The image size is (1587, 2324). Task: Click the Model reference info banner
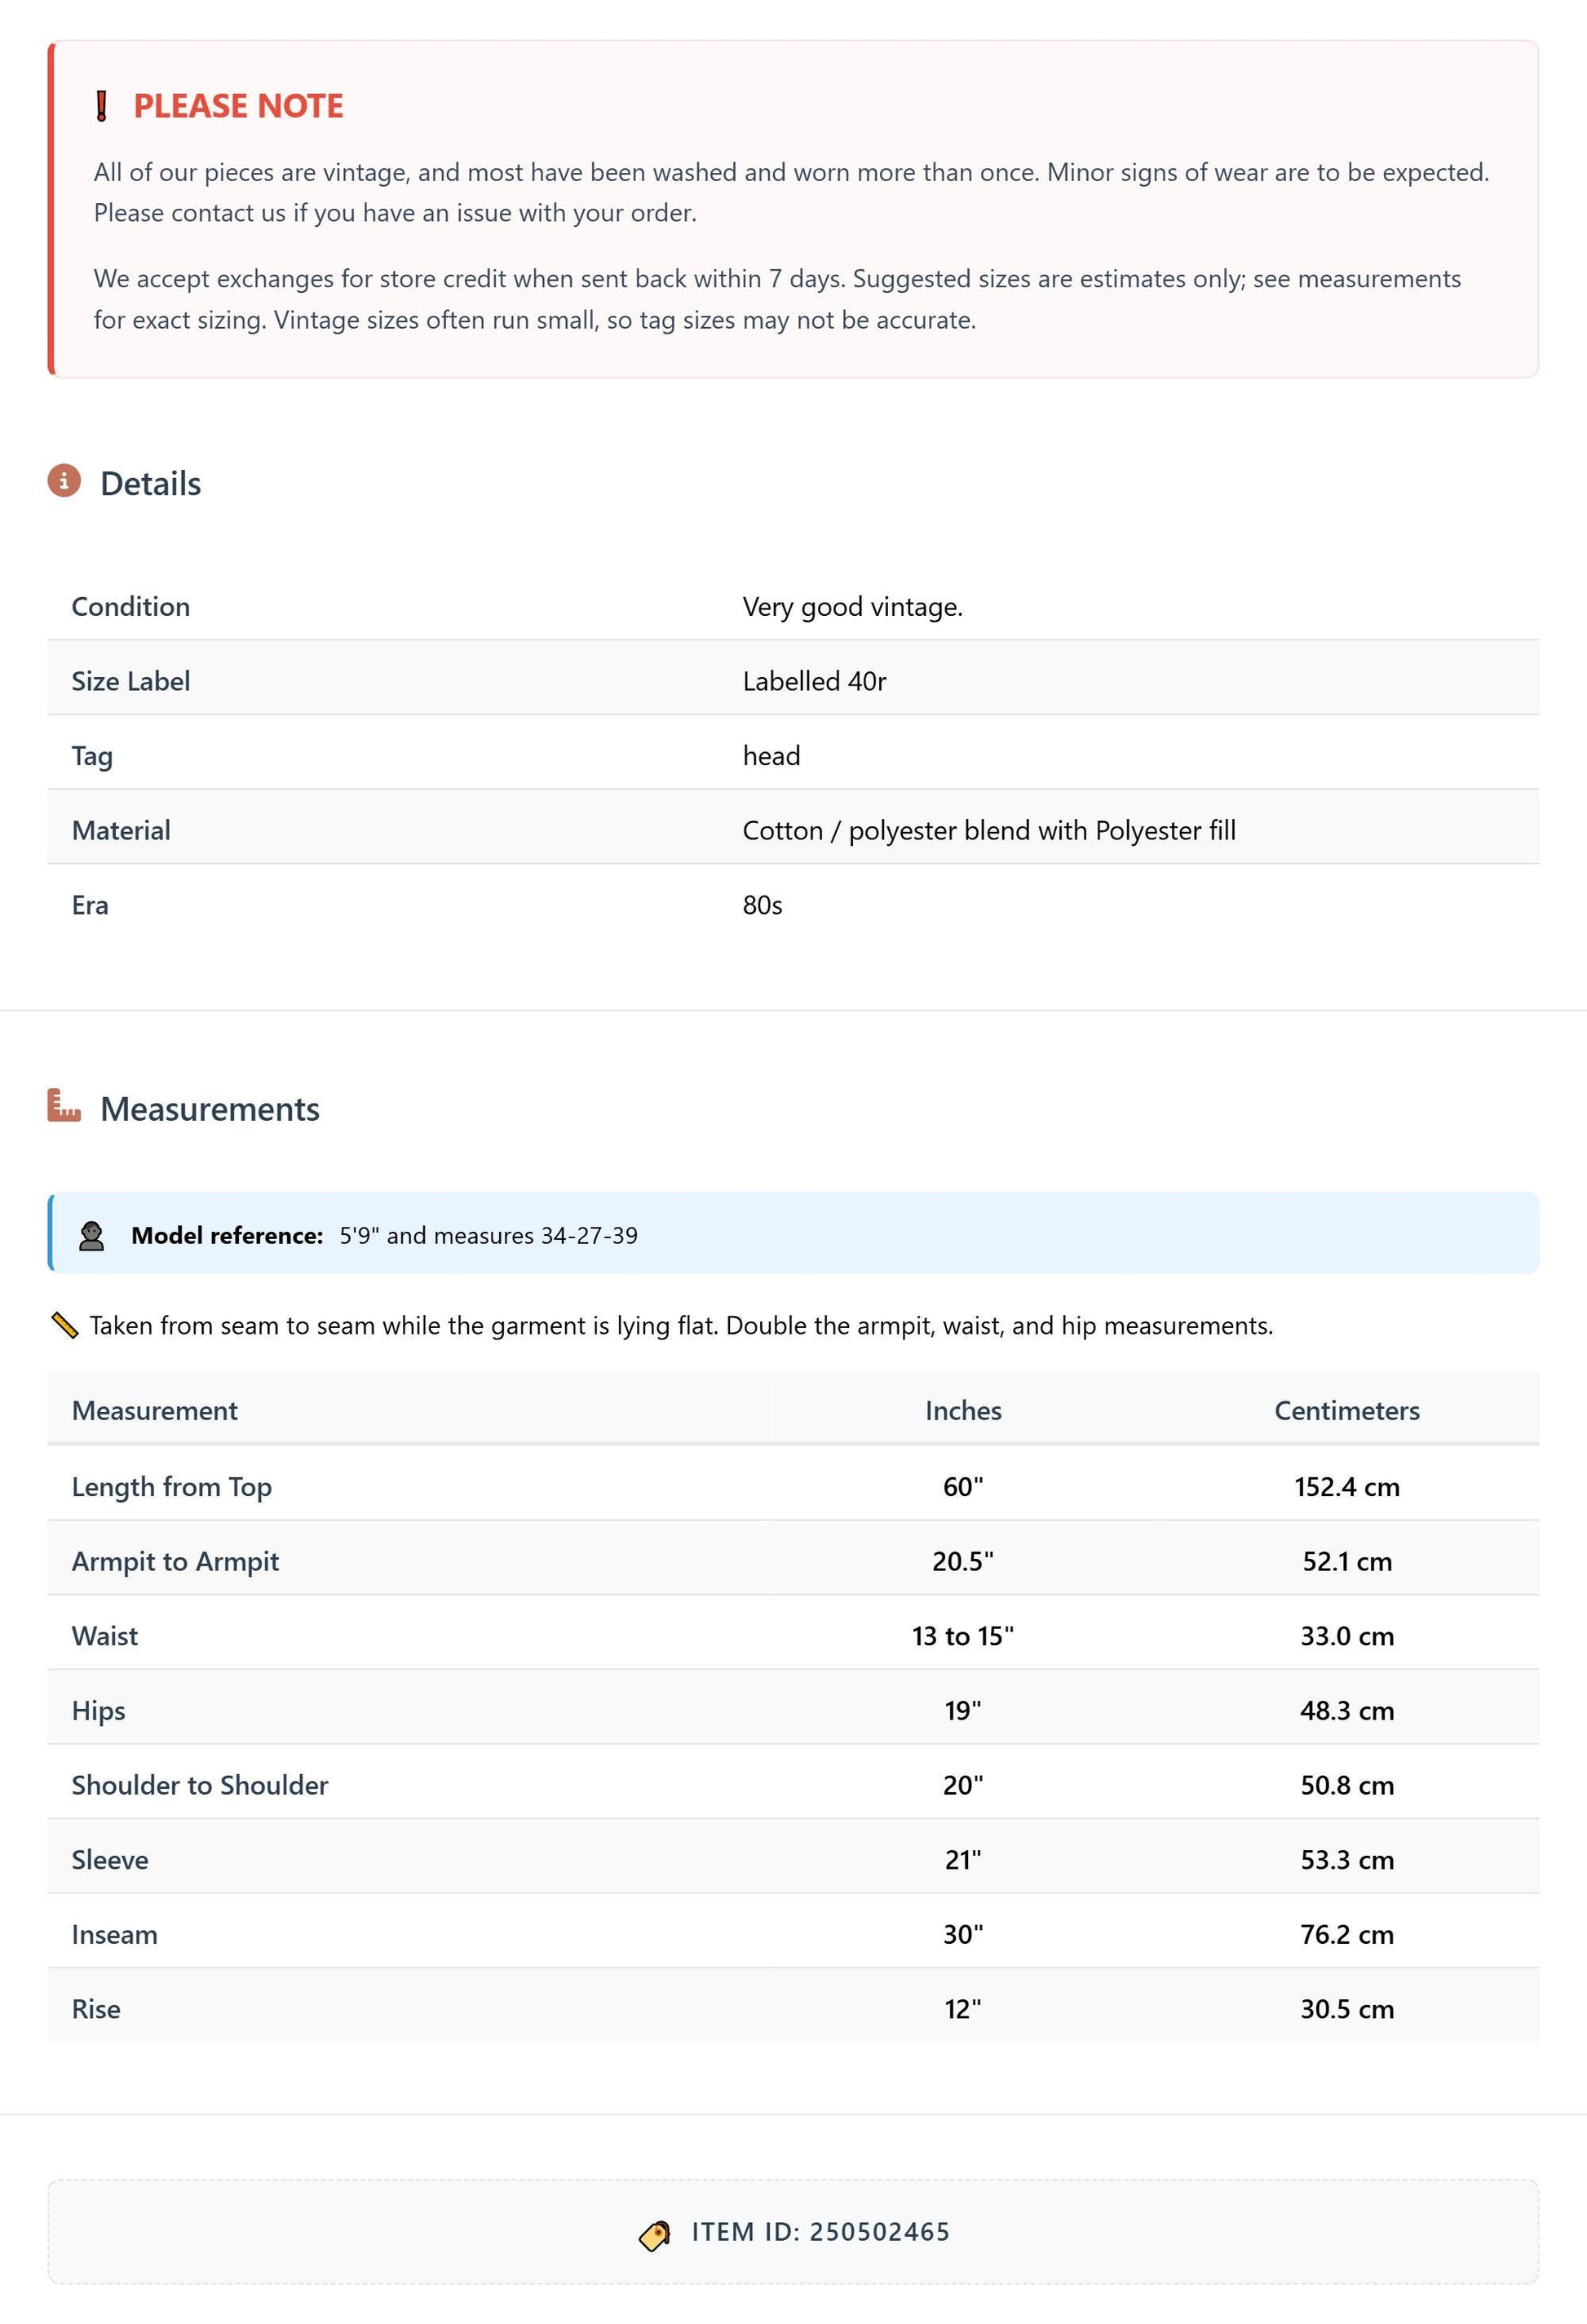click(x=793, y=1233)
